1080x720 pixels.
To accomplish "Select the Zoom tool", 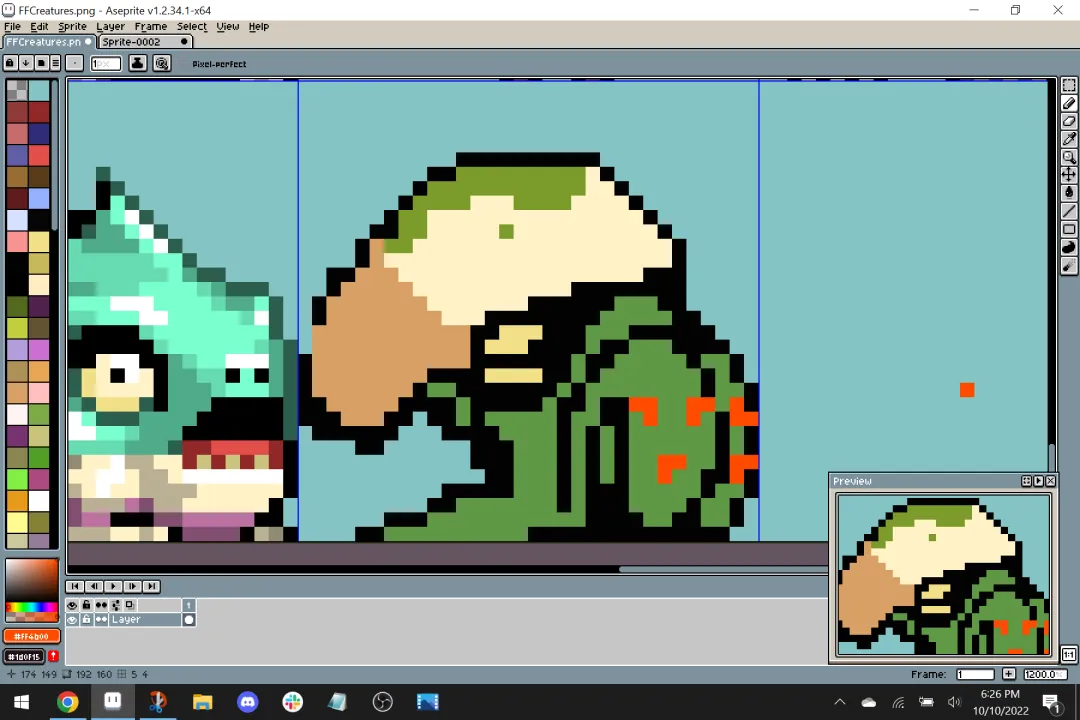I will [x=1068, y=157].
